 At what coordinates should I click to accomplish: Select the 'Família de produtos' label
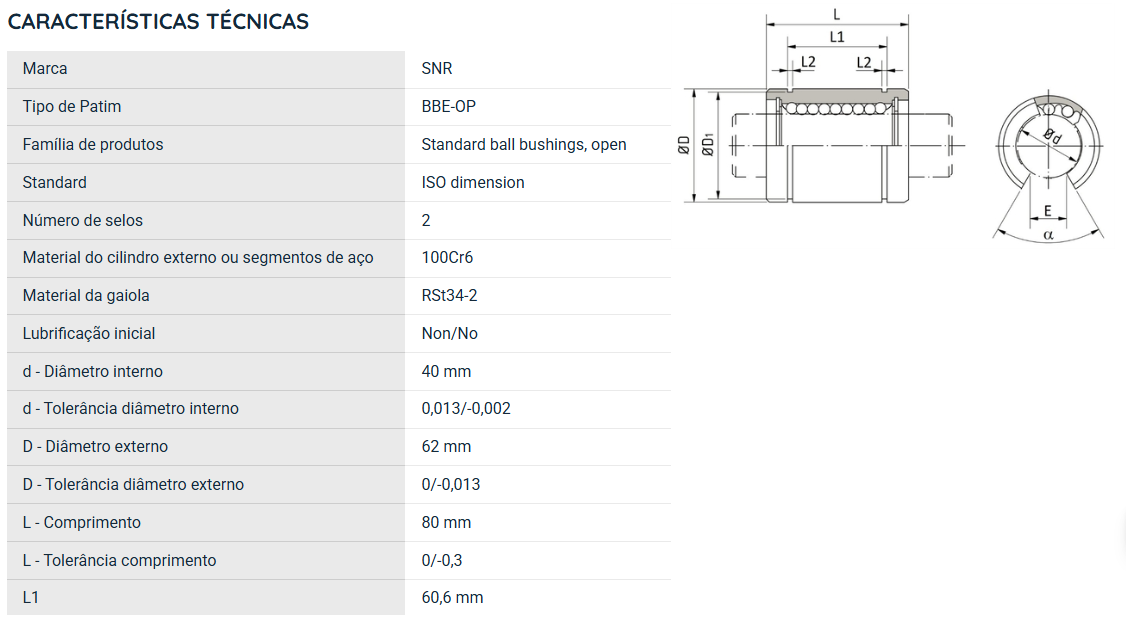pyautogui.click(x=93, y=145)
